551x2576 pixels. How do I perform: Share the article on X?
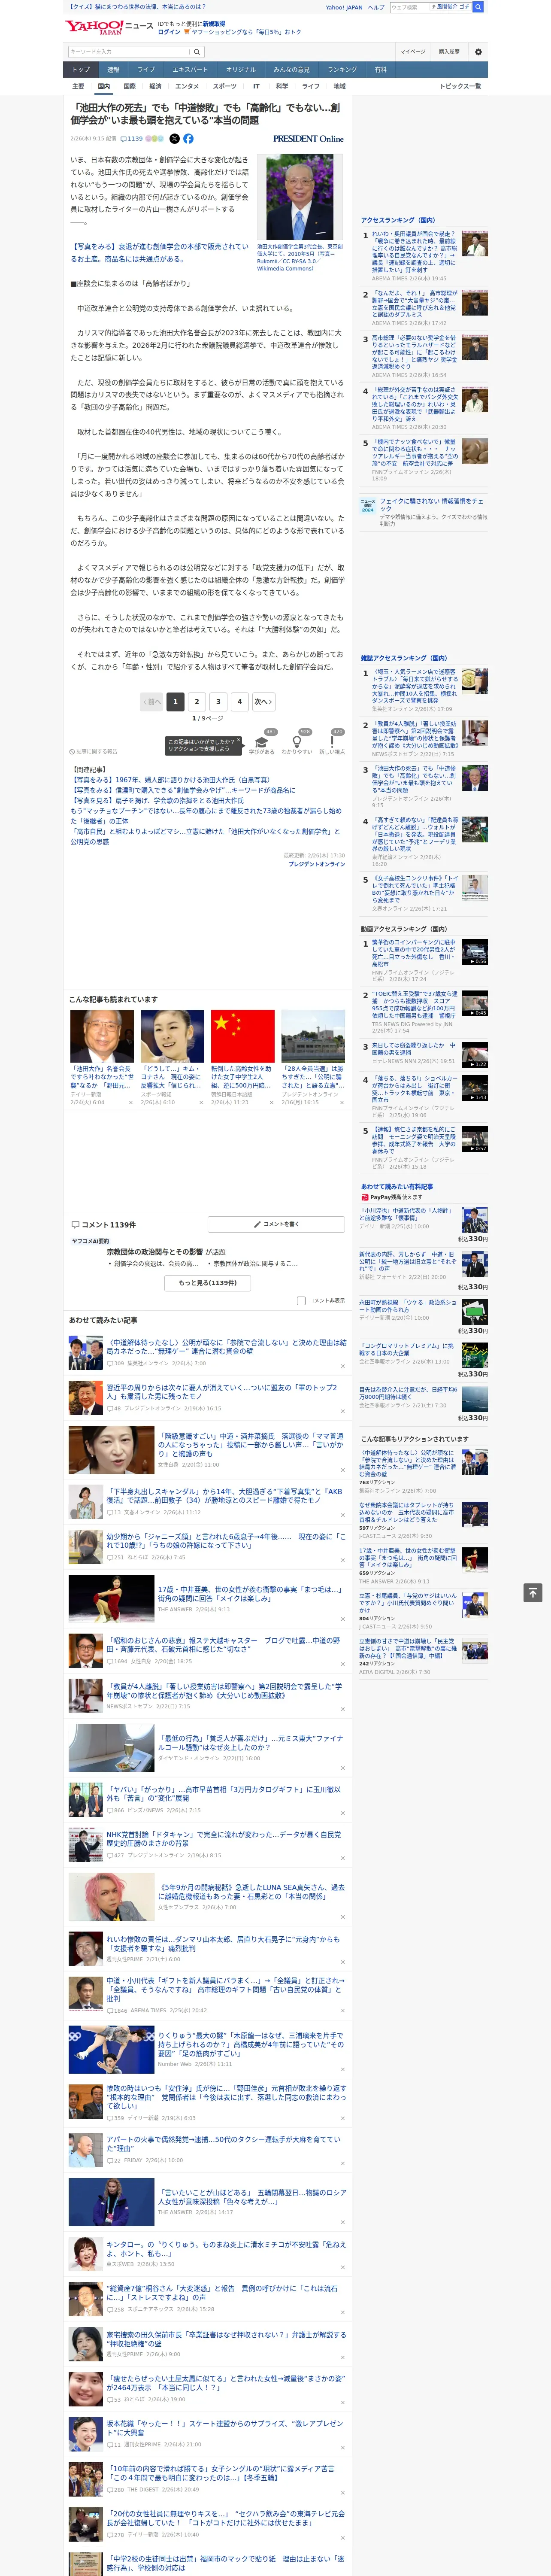coord(174,139)
